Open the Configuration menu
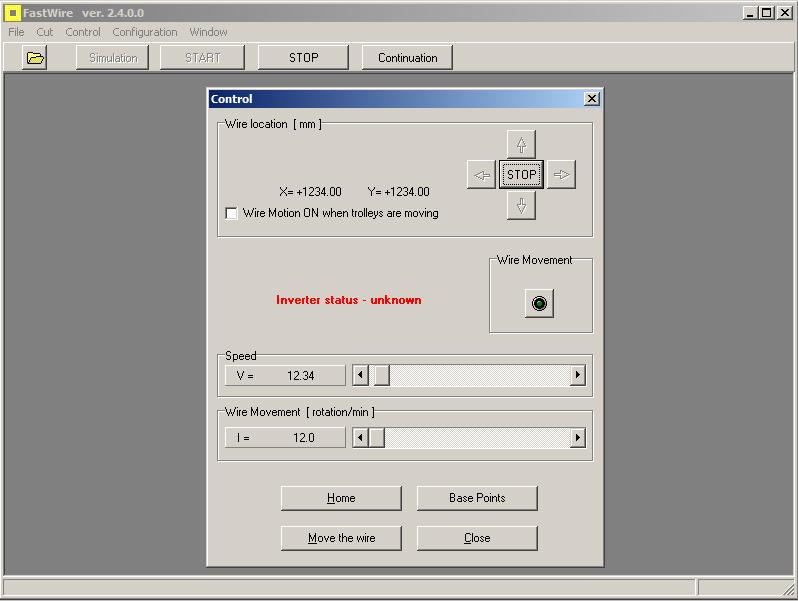Viewport: 798px width, 601px height. [x=144, y=32]
